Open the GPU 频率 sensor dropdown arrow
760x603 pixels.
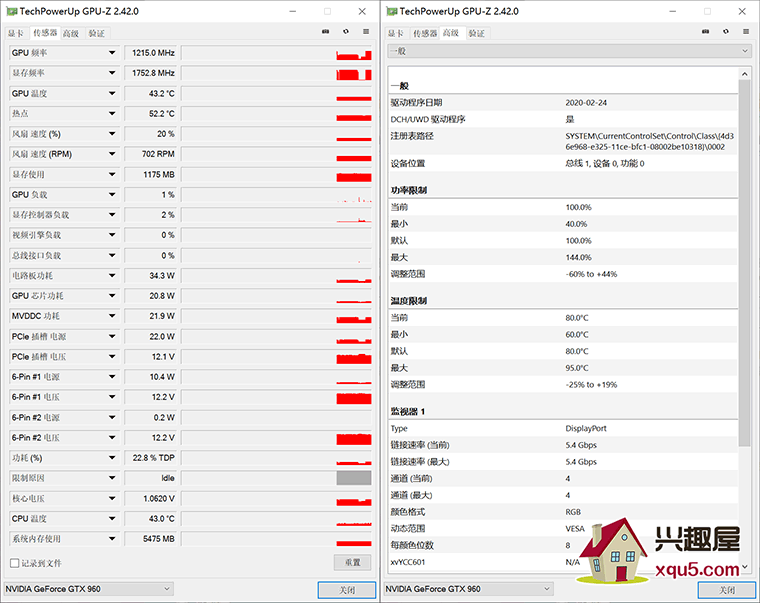[x=112, y=53]
